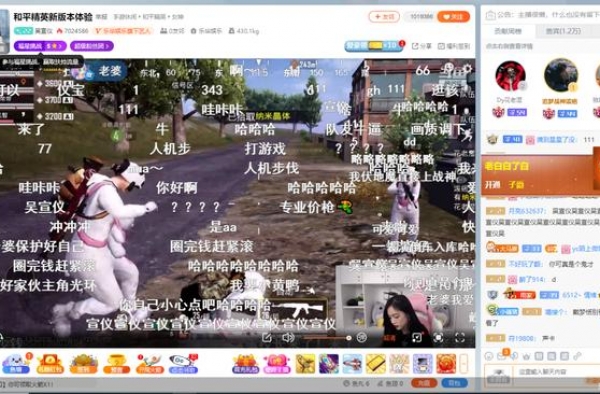Click the announcement text at chat top
This screenshot has width=600, height=394.
pyautogui.click(x=547, y=15)
